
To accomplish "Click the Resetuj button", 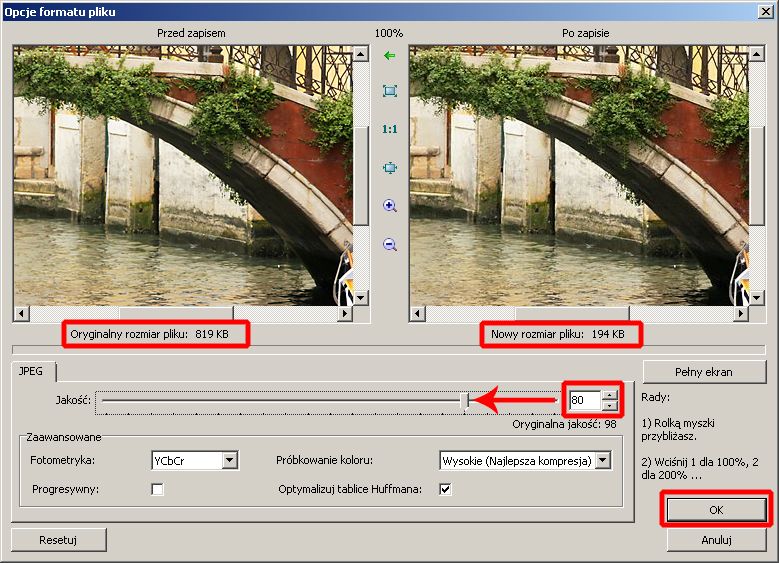I will click(x=58, y=540).
